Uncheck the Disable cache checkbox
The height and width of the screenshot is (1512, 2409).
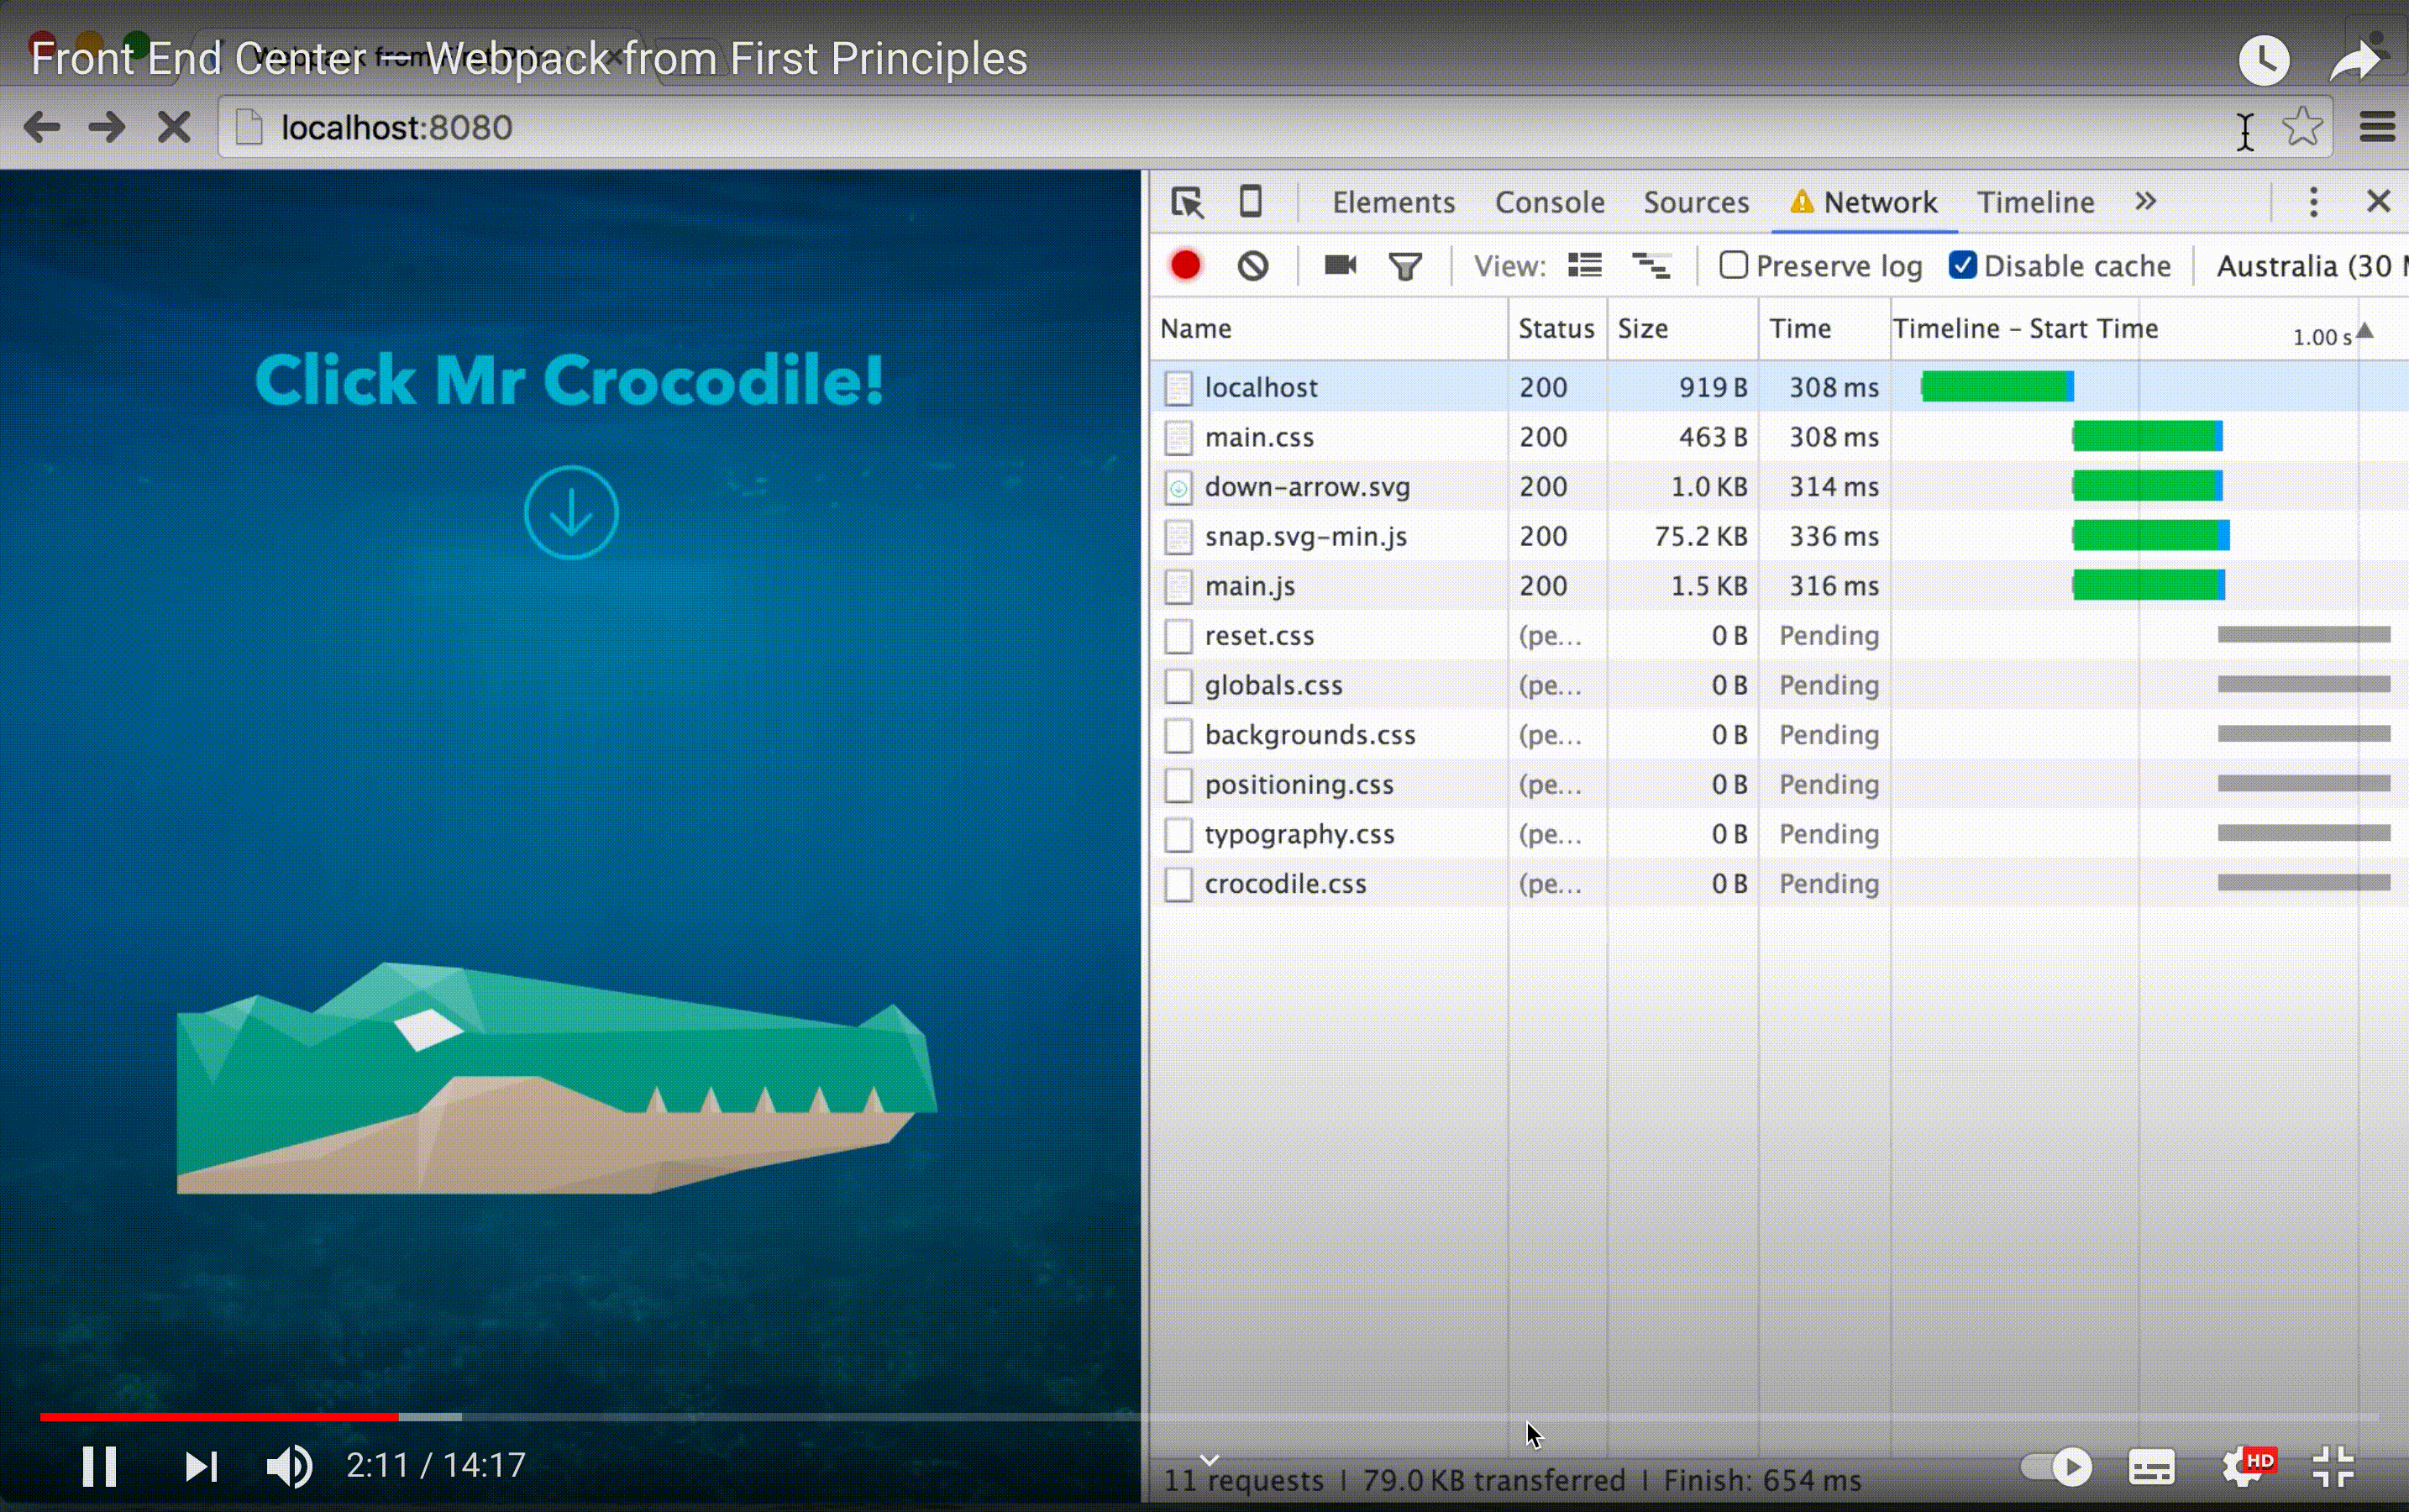pyautogui.click(x=1962, y=265)
